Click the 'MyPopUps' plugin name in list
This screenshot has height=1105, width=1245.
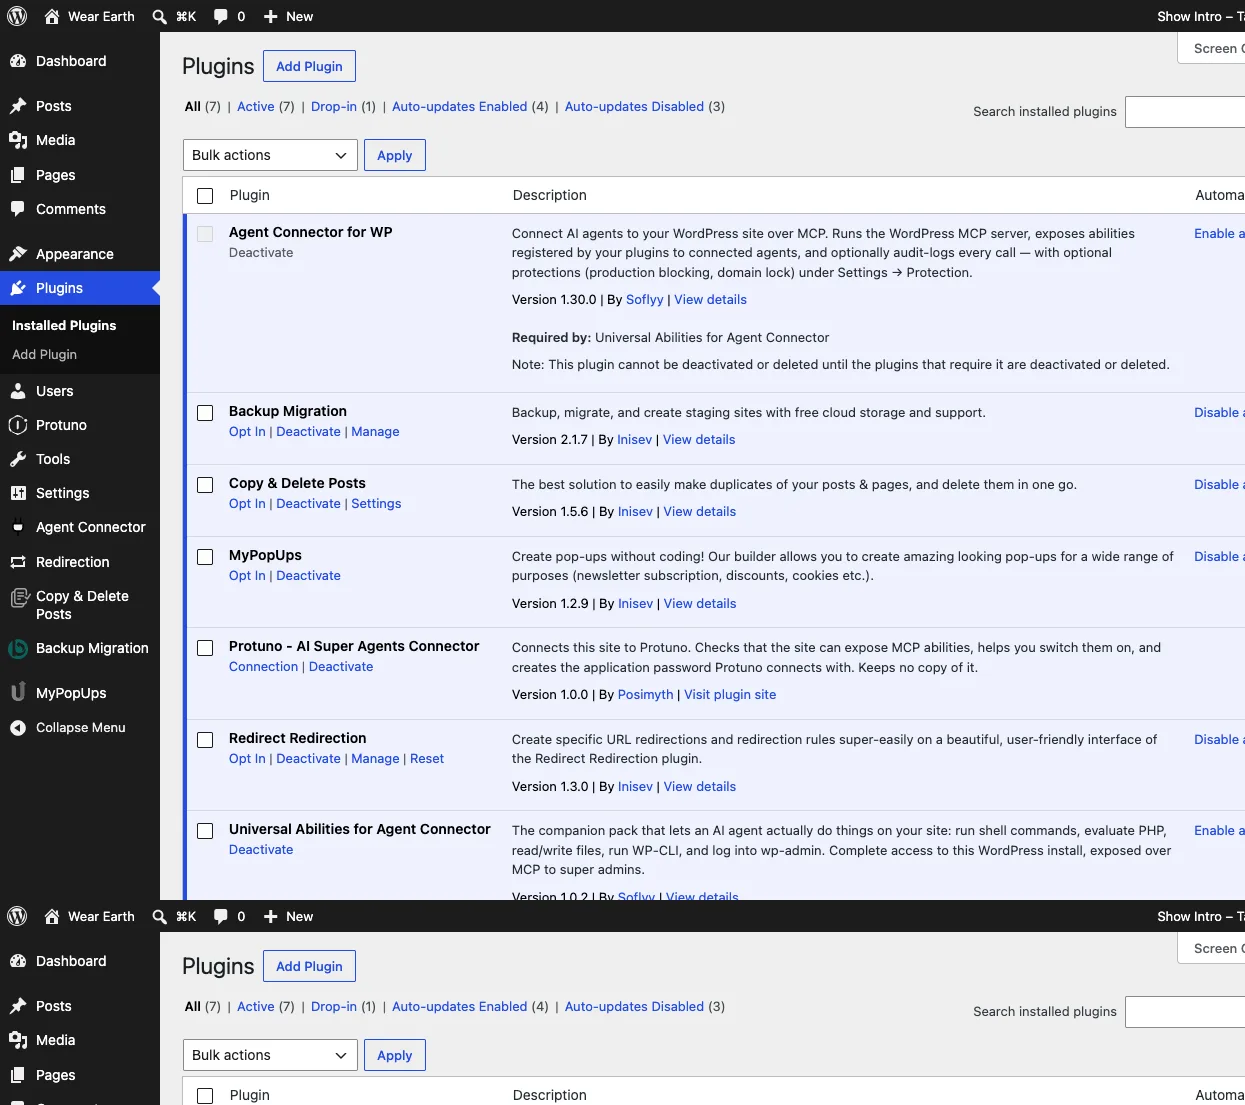[265, 555]
